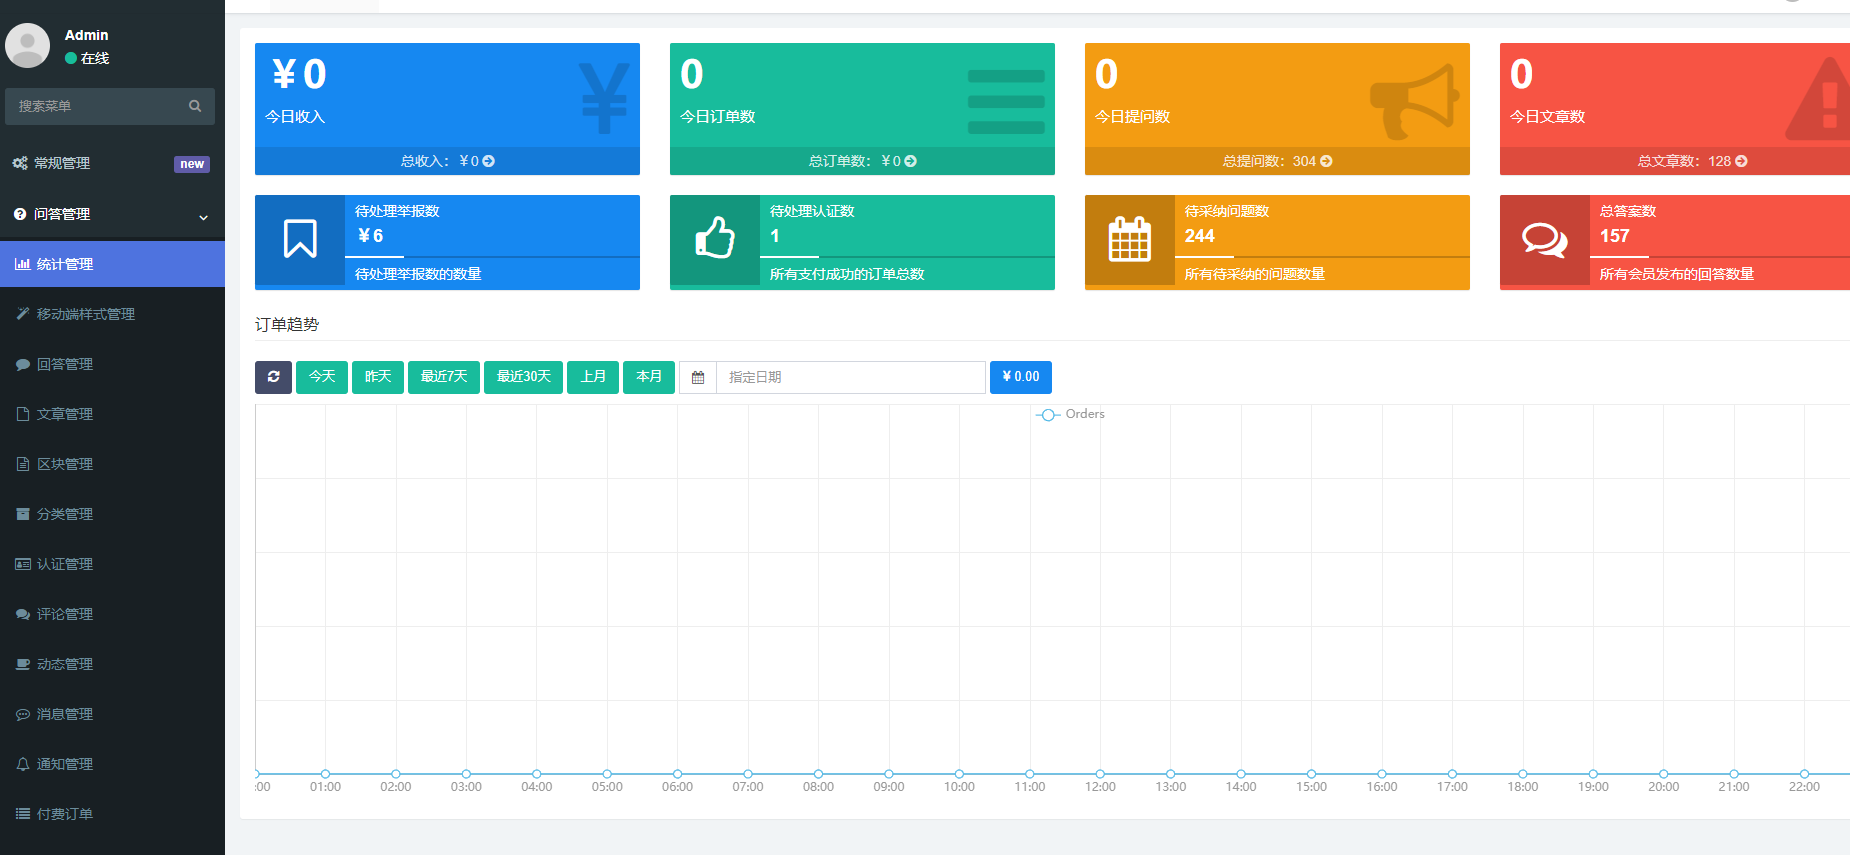
Task: Click the Admin avatar picture
Action: [x=27, y=46]
